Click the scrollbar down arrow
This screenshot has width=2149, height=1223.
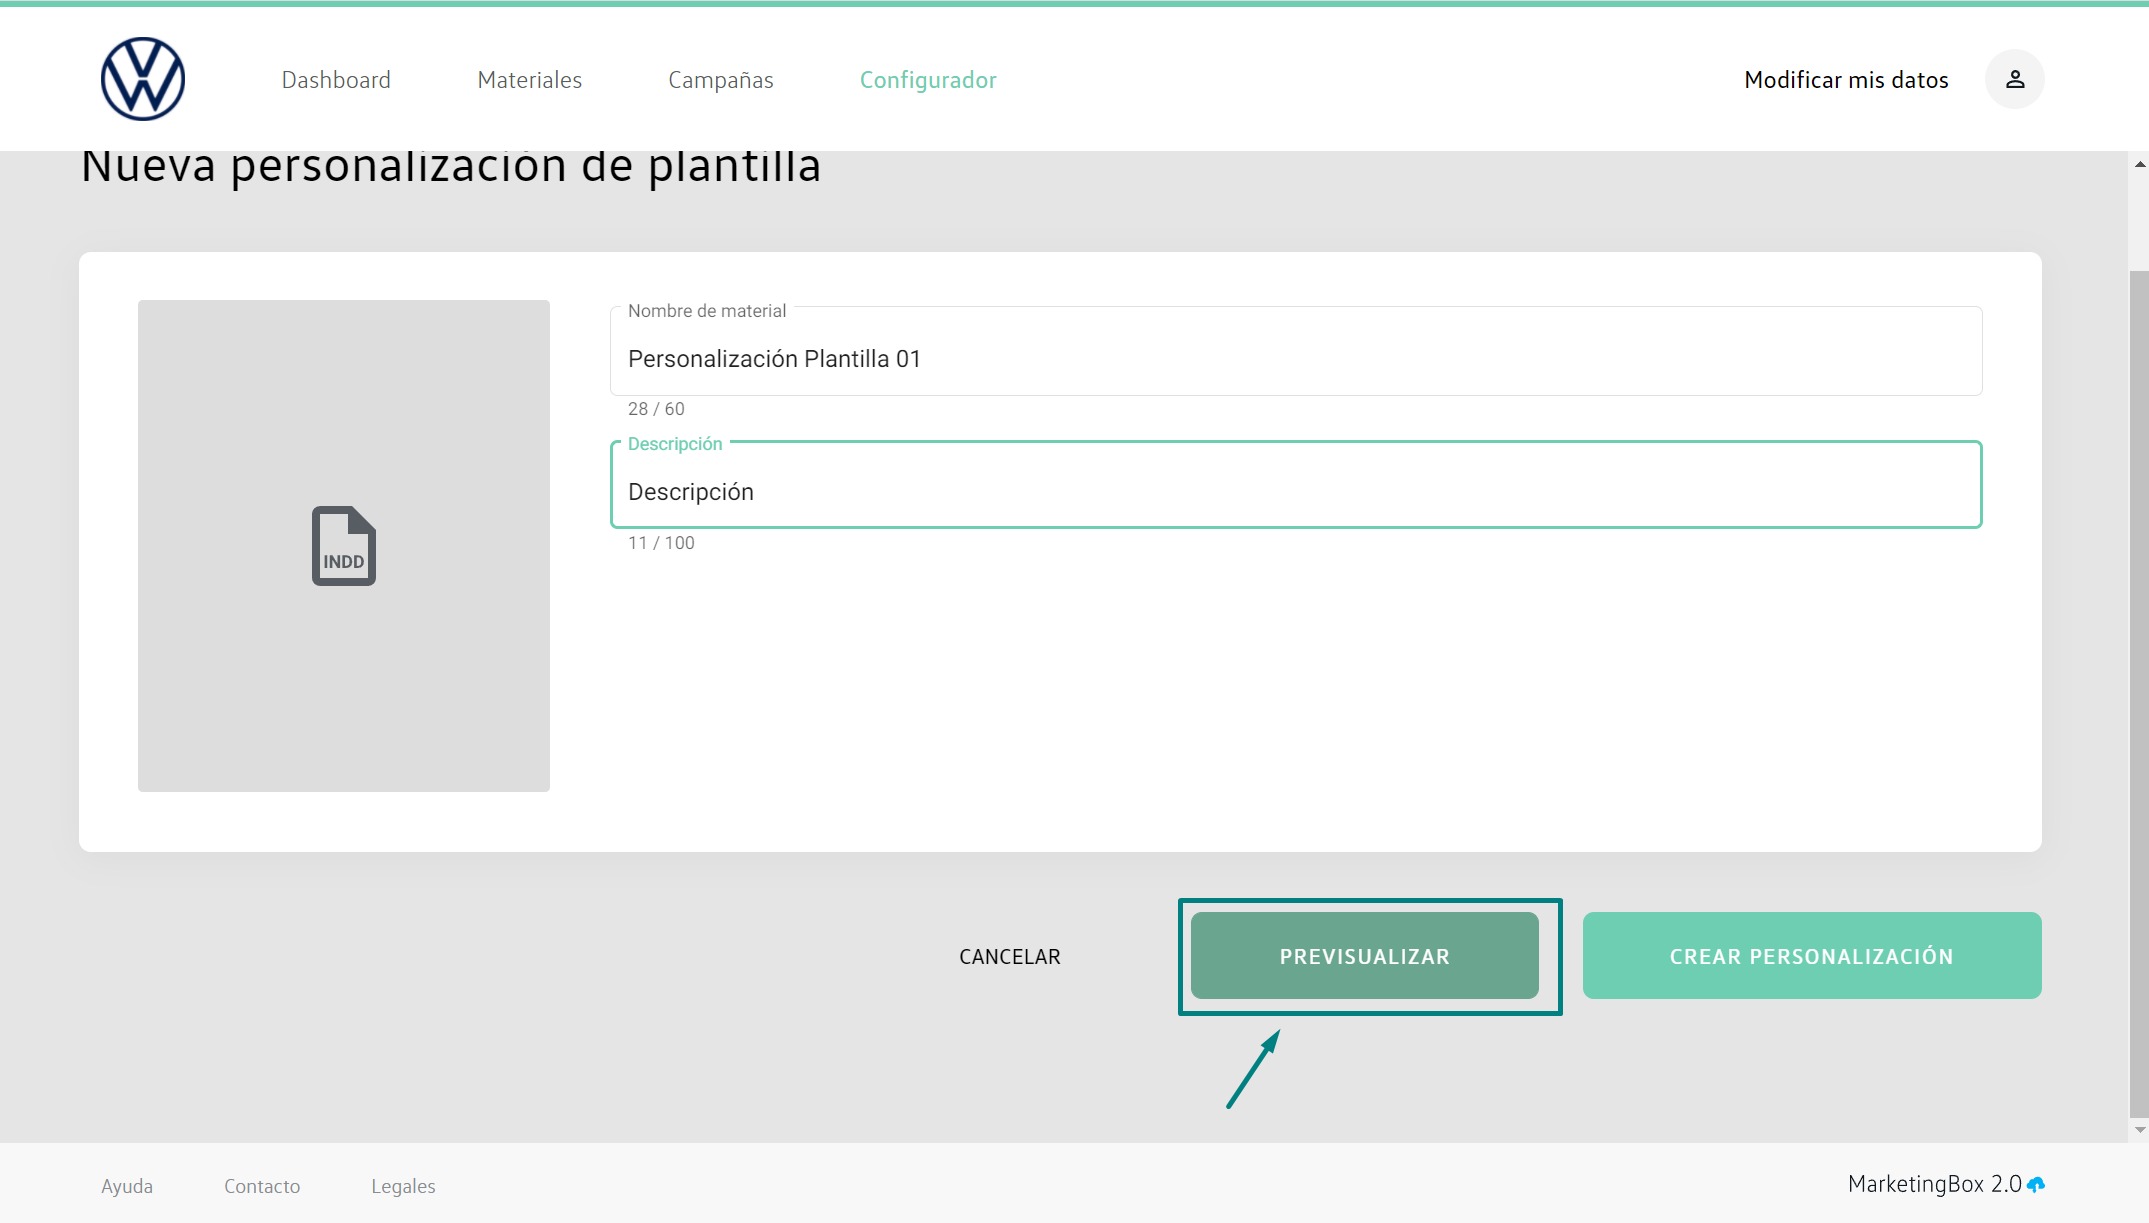tap(2139, 1130)
